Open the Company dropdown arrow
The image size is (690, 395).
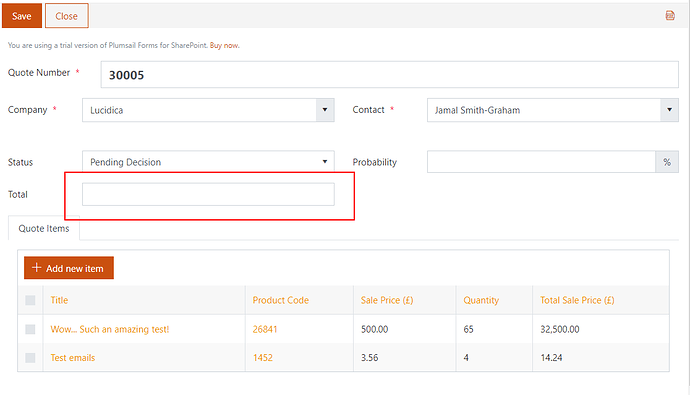pyautogui.click(x=325, y=110)
